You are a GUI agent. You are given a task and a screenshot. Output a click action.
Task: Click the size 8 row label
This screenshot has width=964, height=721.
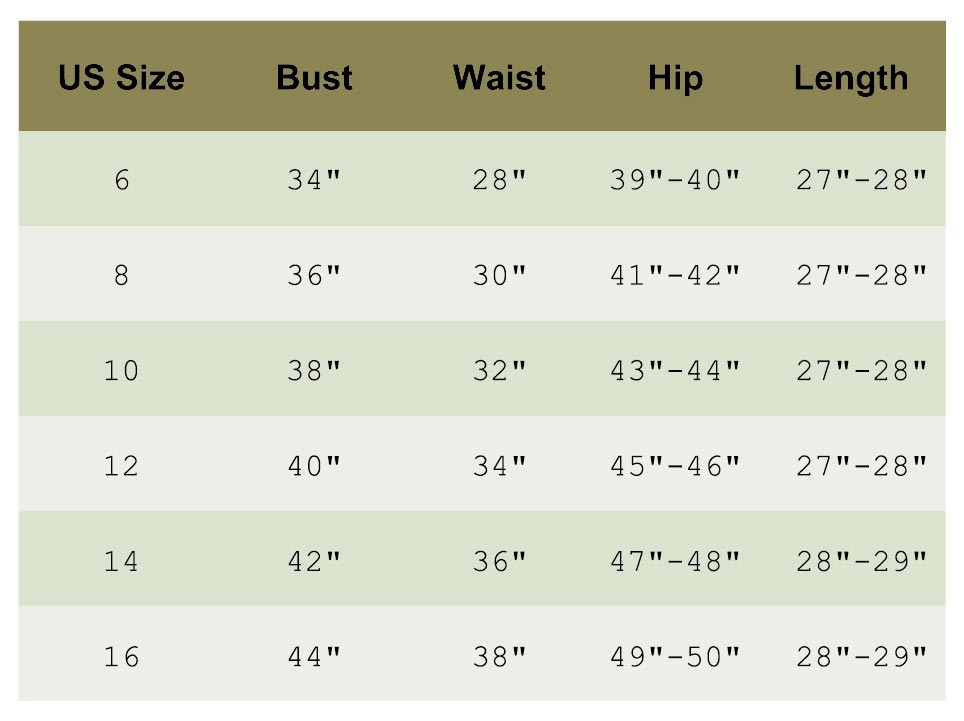pos(121,276)
